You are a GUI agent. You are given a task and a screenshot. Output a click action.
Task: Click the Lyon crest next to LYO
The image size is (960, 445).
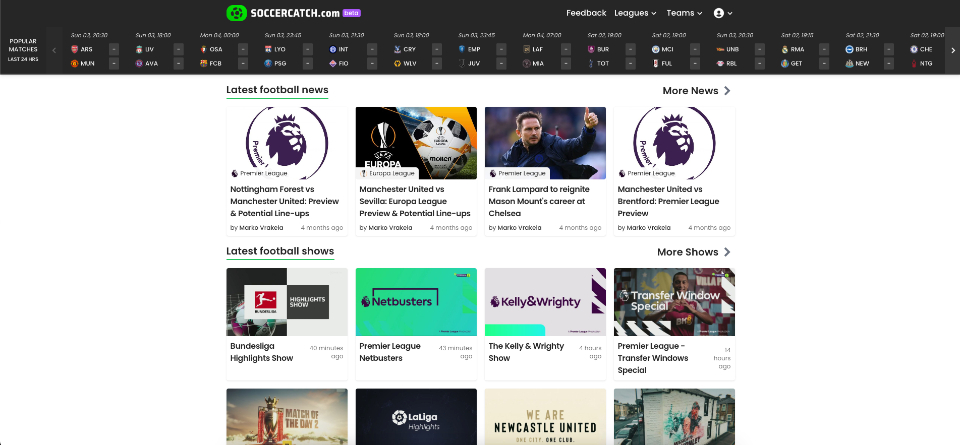[268, 49]
